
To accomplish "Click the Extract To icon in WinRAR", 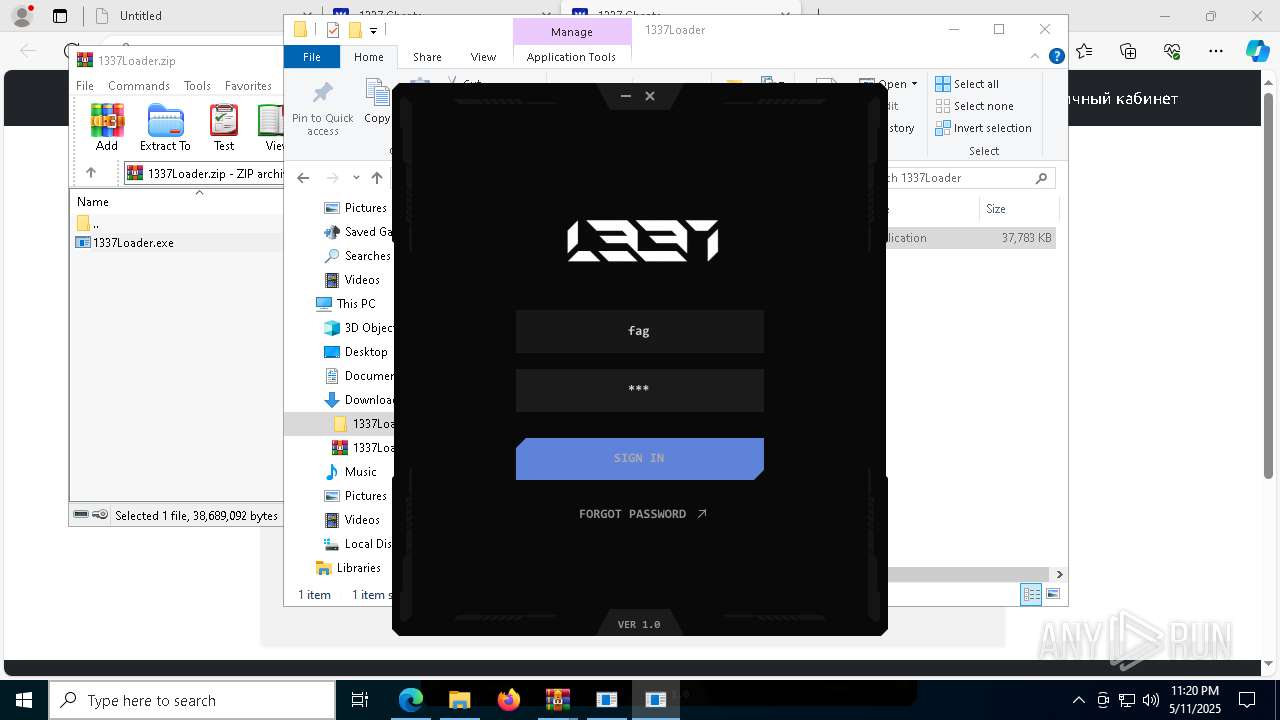I will point(165,127).
